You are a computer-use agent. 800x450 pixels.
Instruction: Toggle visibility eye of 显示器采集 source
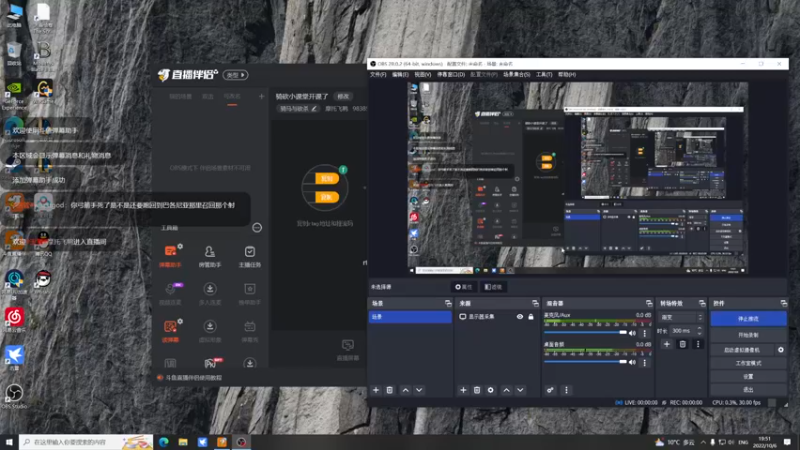519,317
